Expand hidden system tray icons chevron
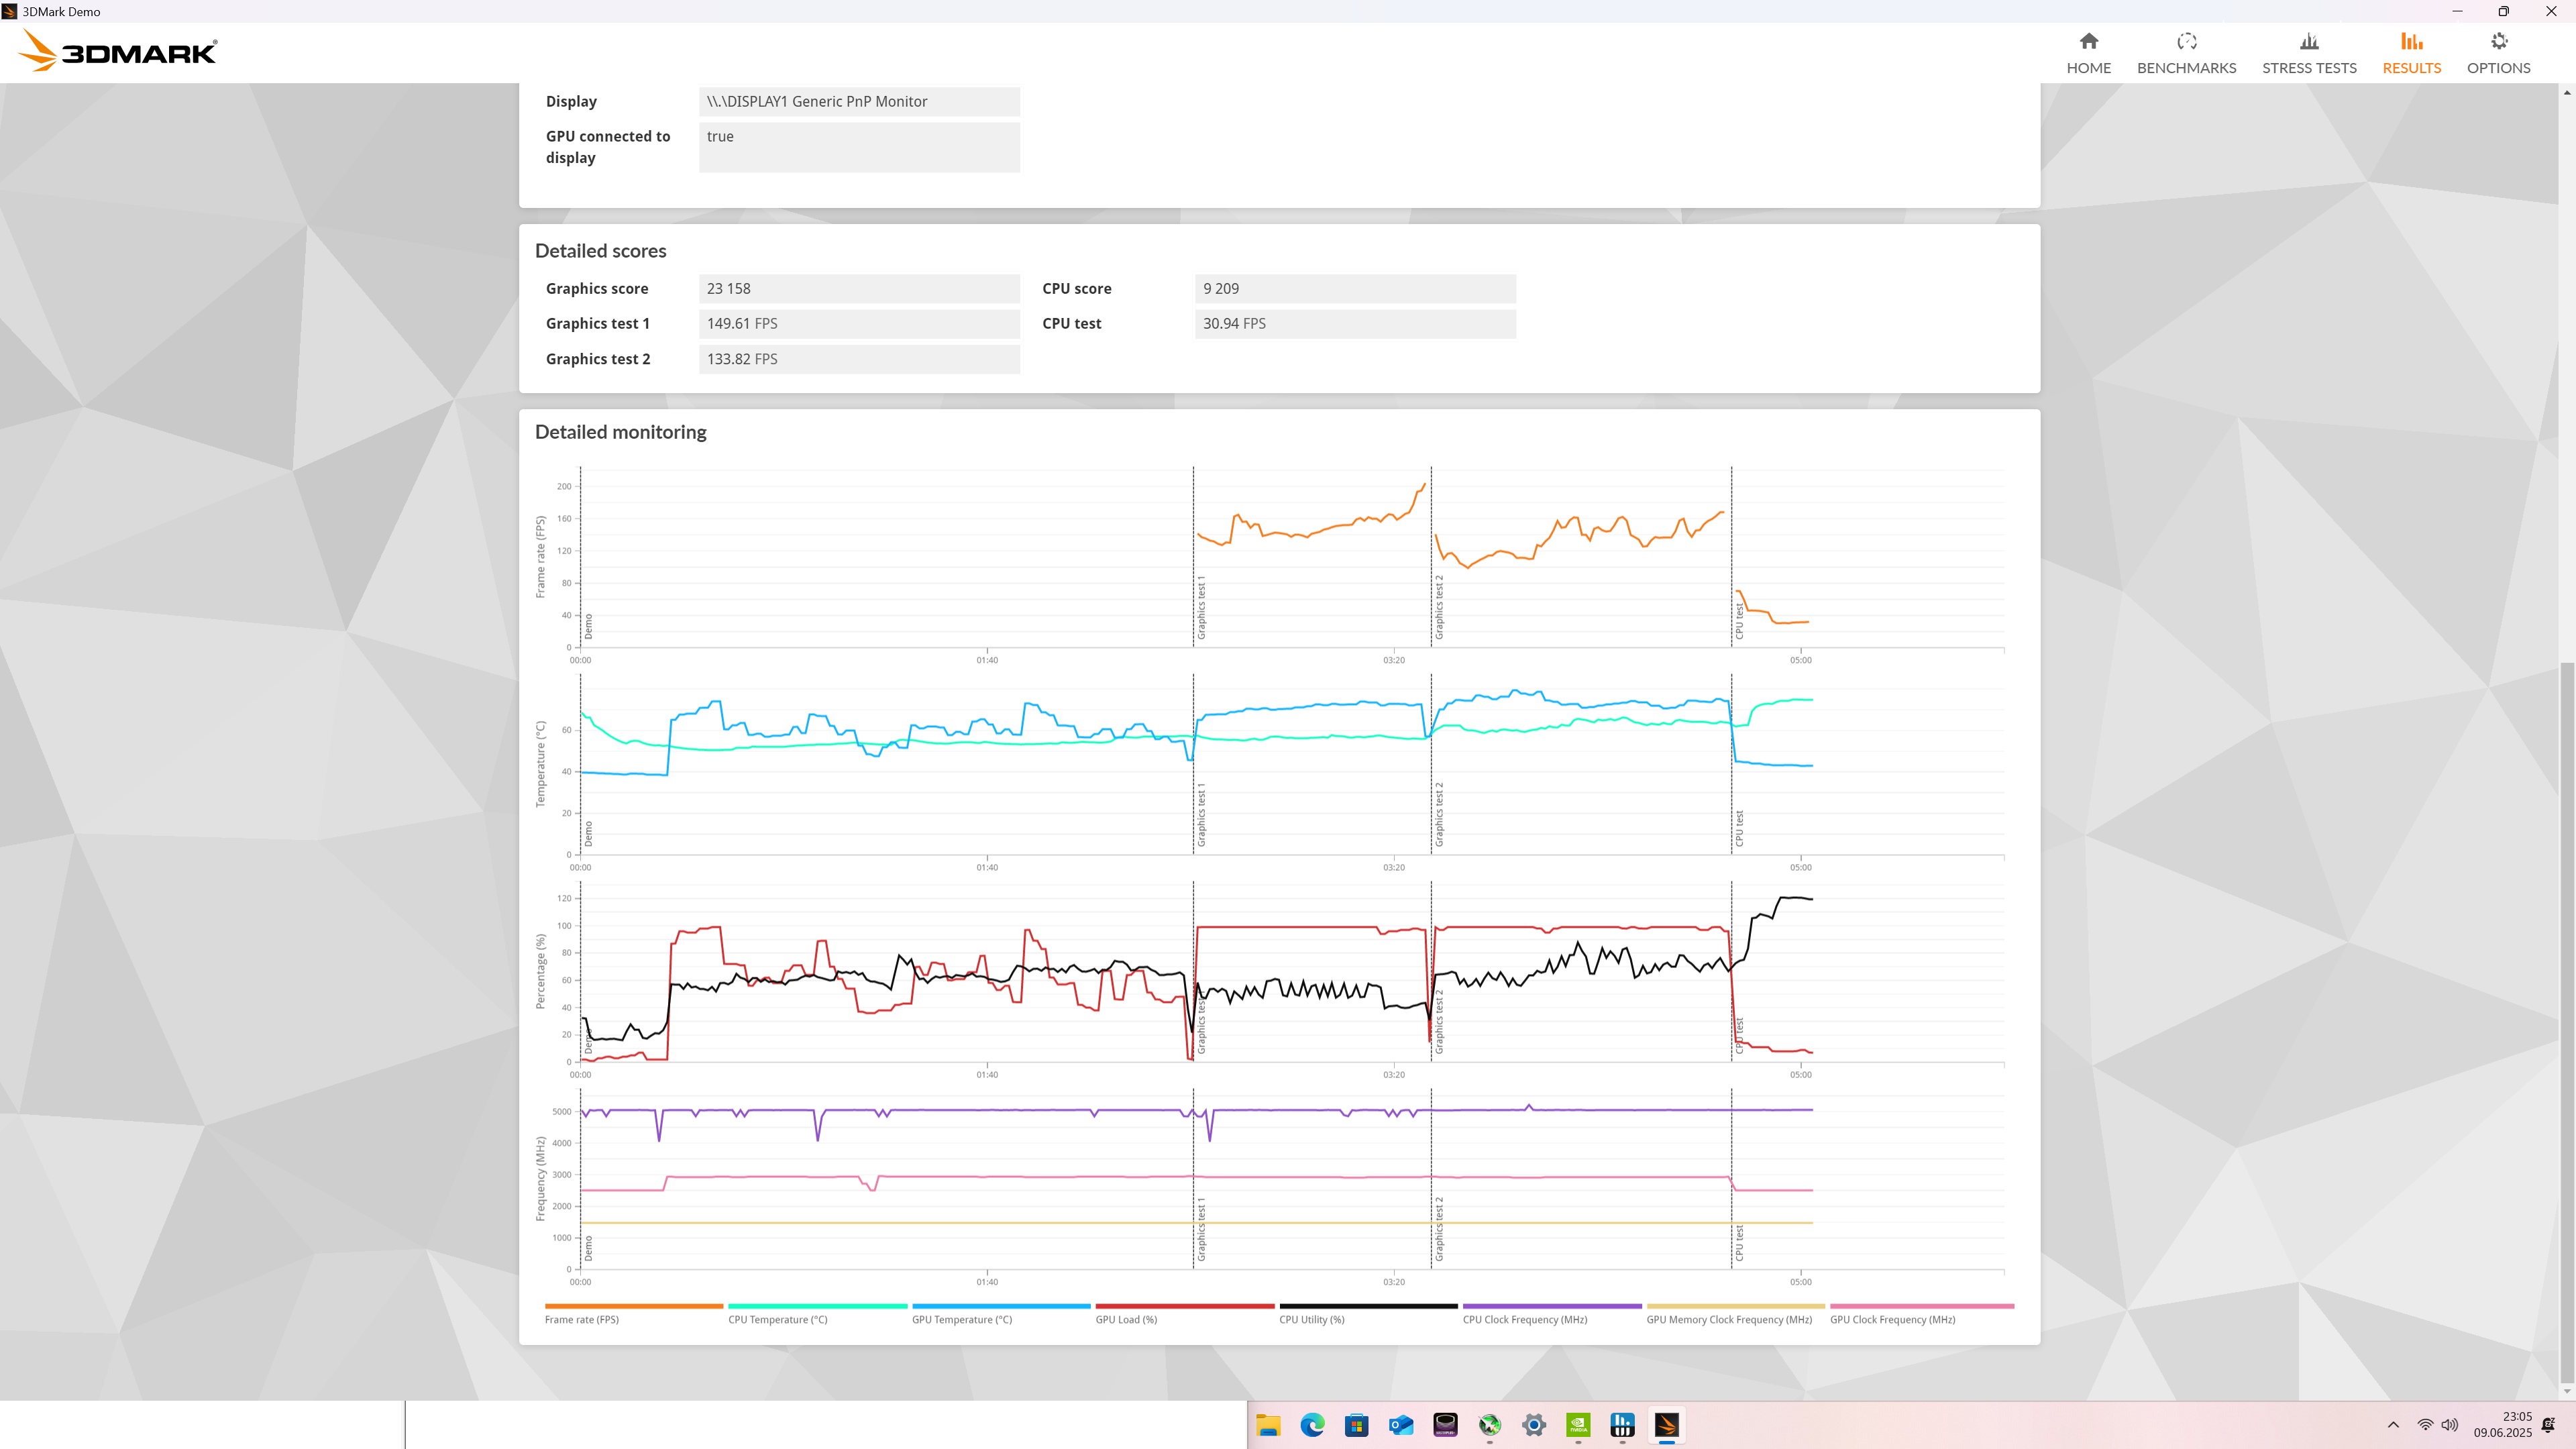 tap(2393, 1425)
